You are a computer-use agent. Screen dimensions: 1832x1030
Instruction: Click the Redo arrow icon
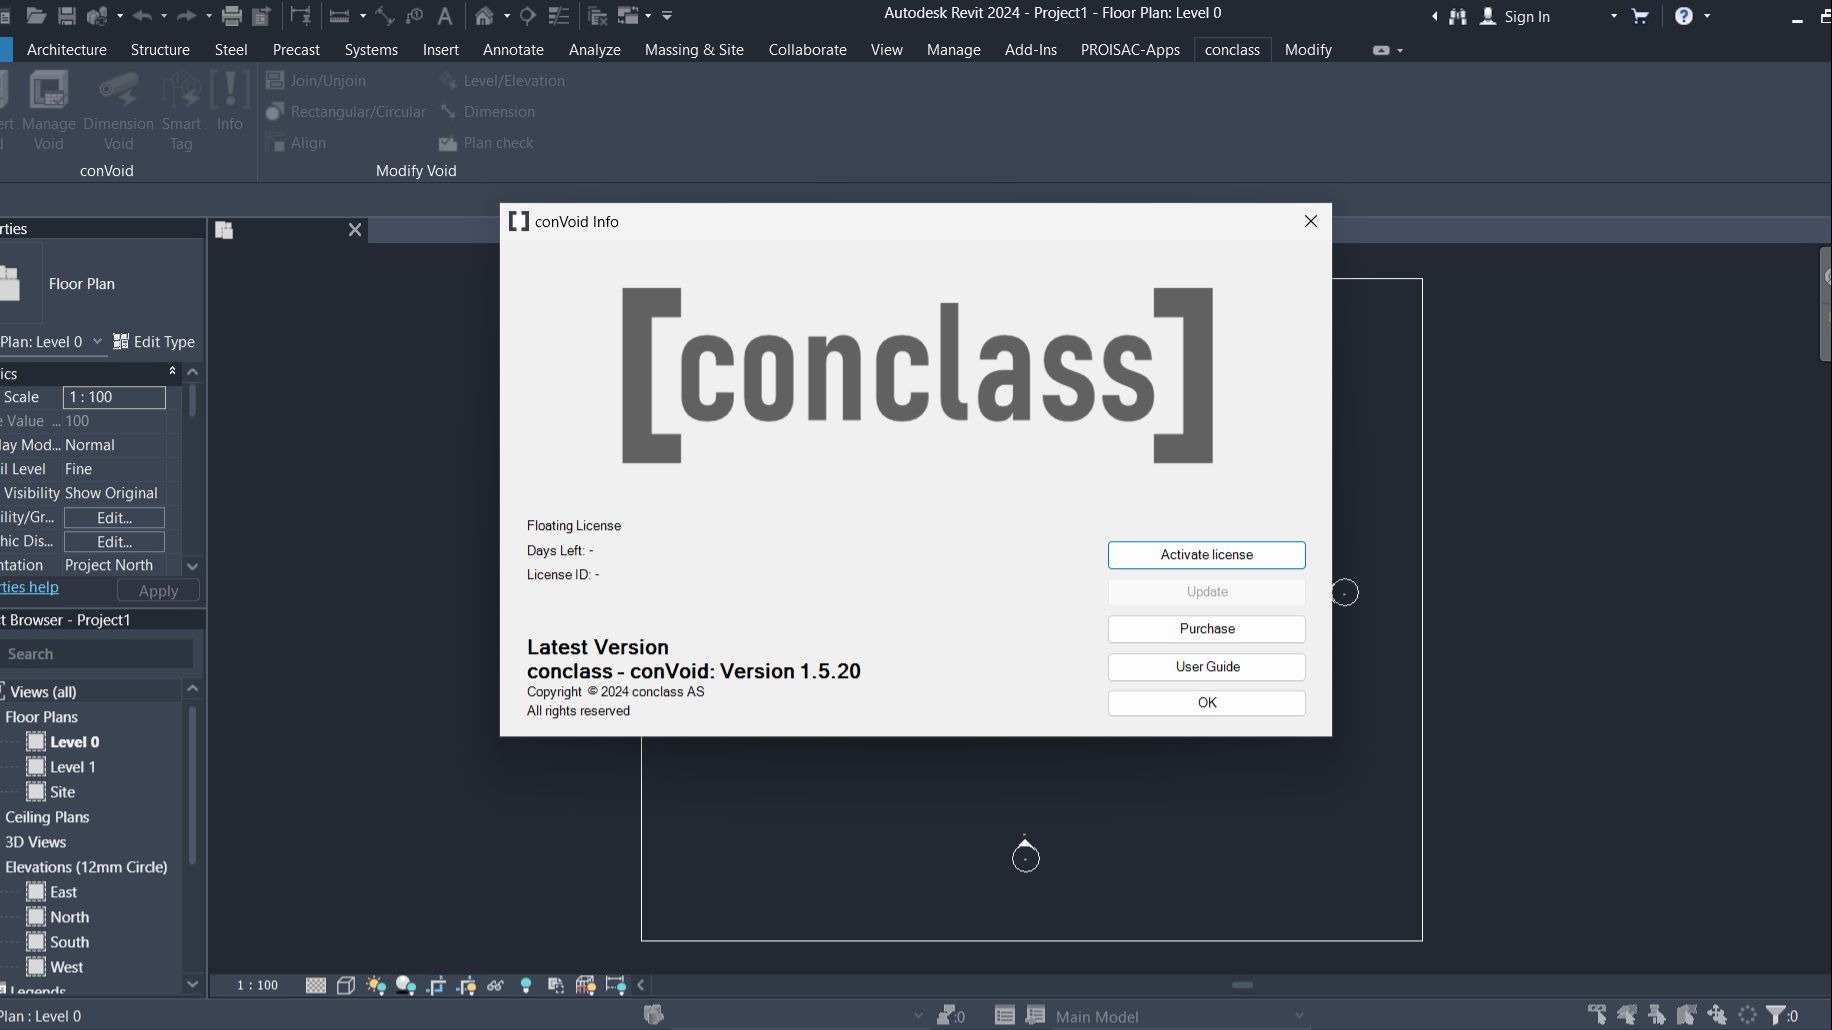click(x=186, y=16)
